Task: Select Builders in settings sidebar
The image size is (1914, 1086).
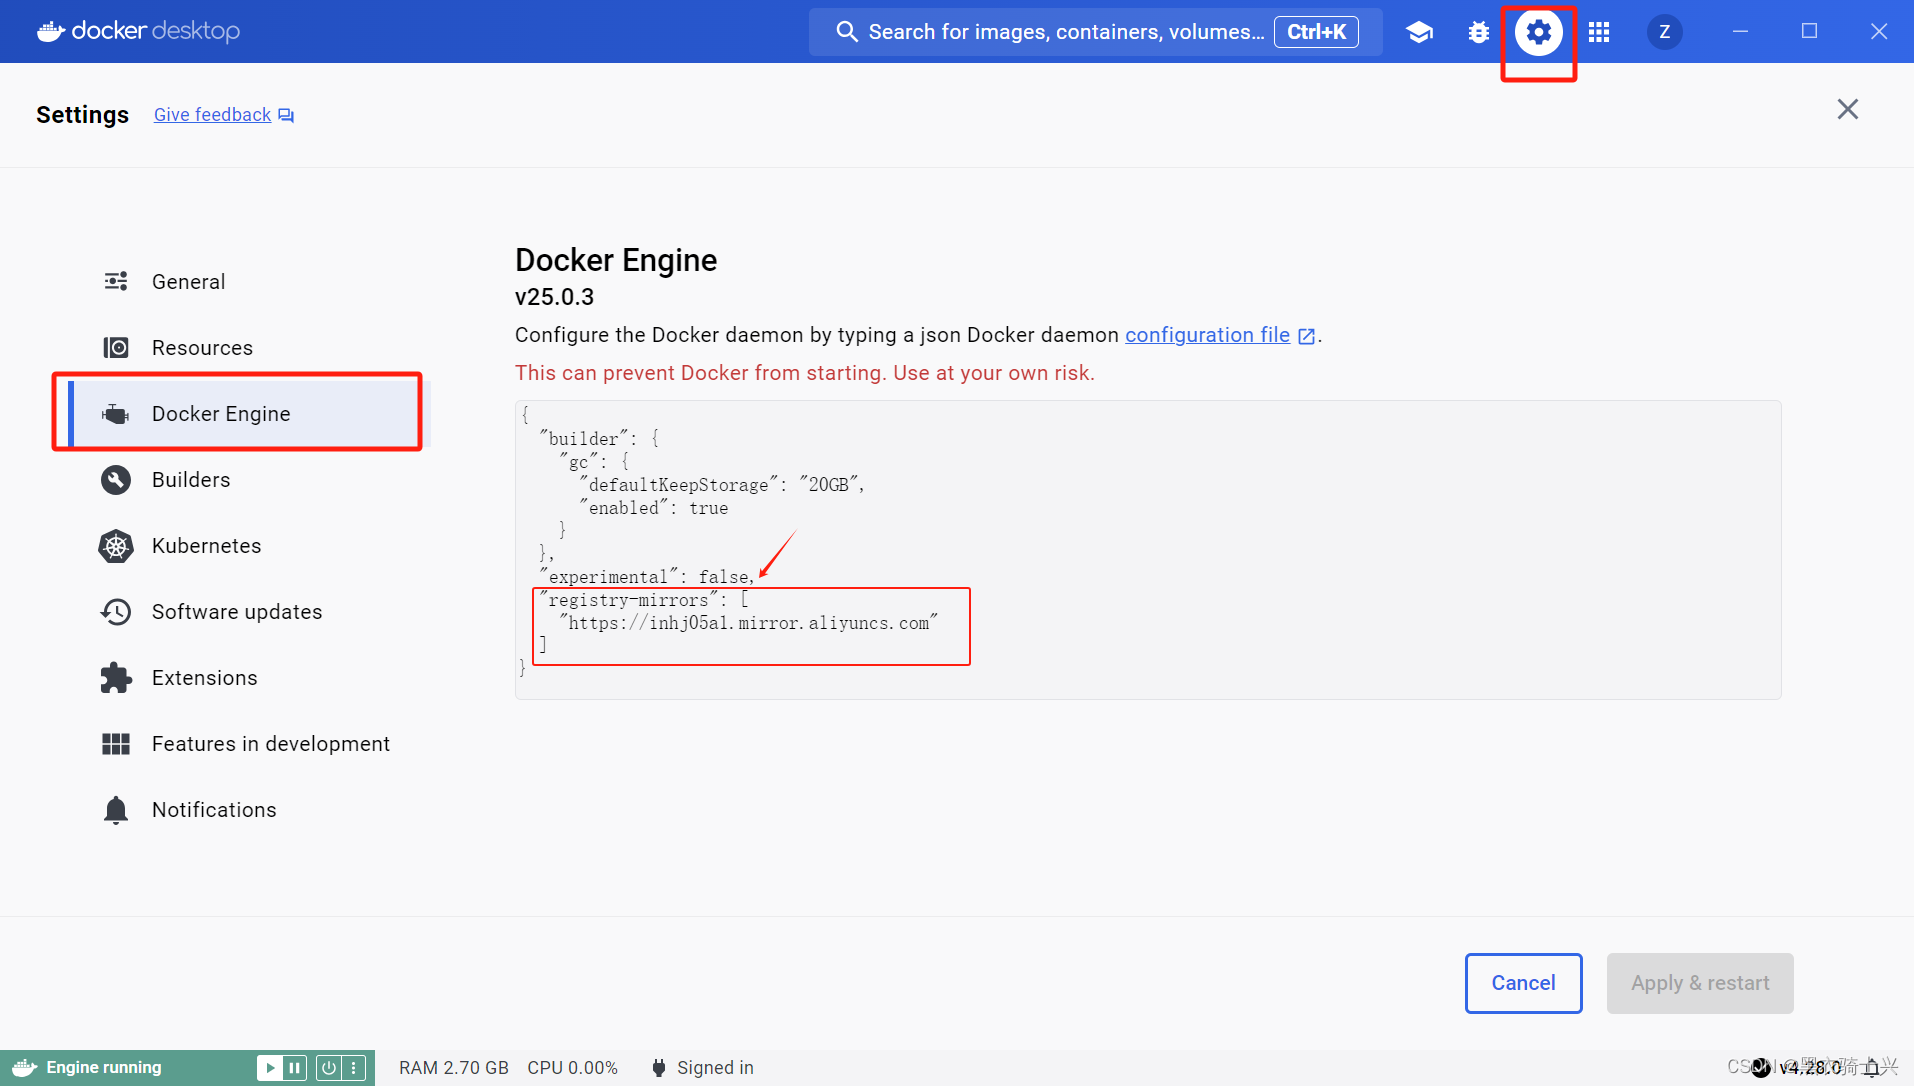Action: click(191, 480)
